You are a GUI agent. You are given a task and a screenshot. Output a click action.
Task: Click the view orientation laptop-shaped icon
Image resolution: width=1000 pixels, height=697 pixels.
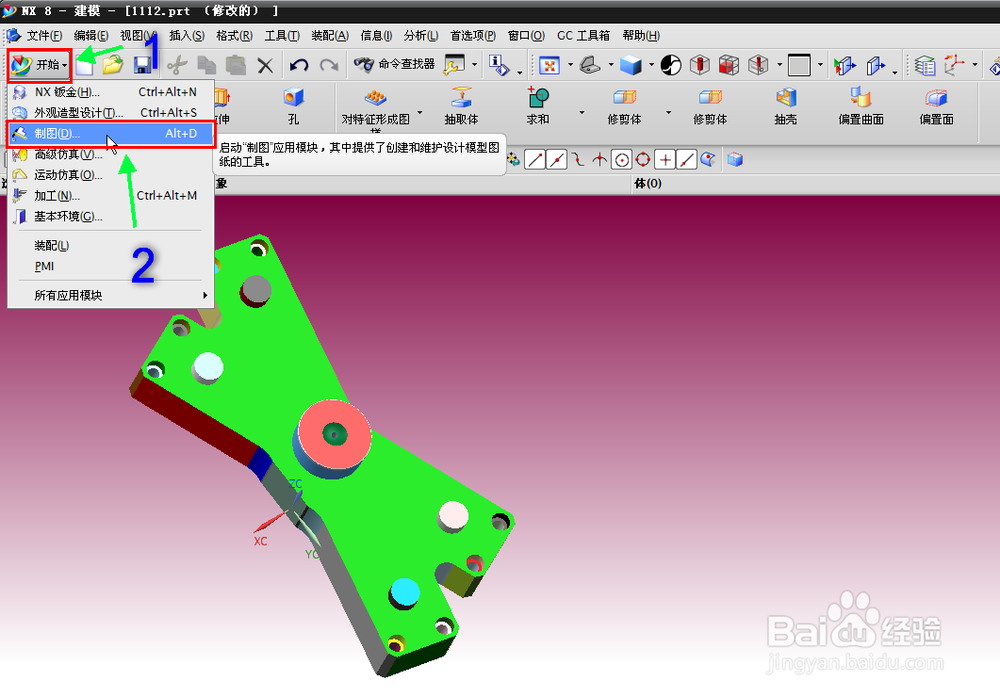tap(590, 65)
